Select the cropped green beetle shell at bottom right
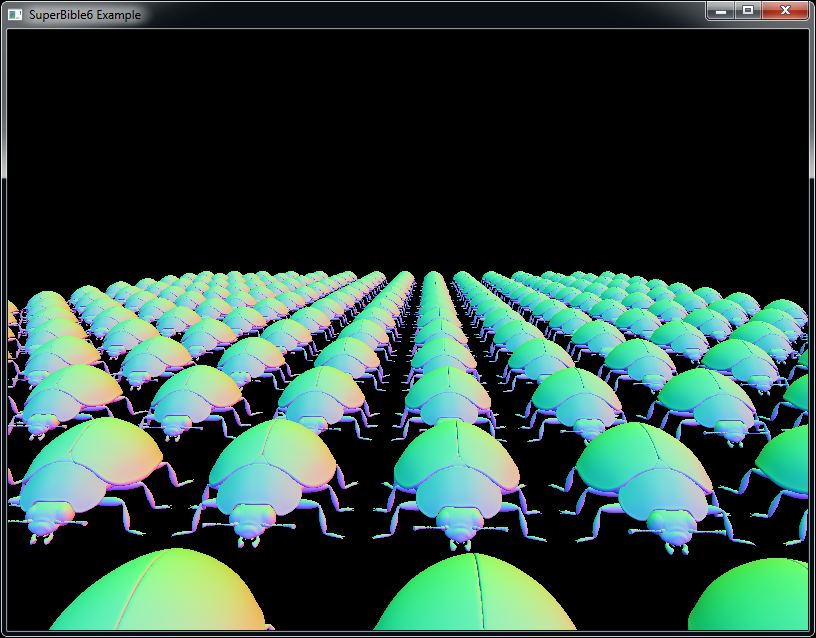816x638 pixels. [755, 598]
